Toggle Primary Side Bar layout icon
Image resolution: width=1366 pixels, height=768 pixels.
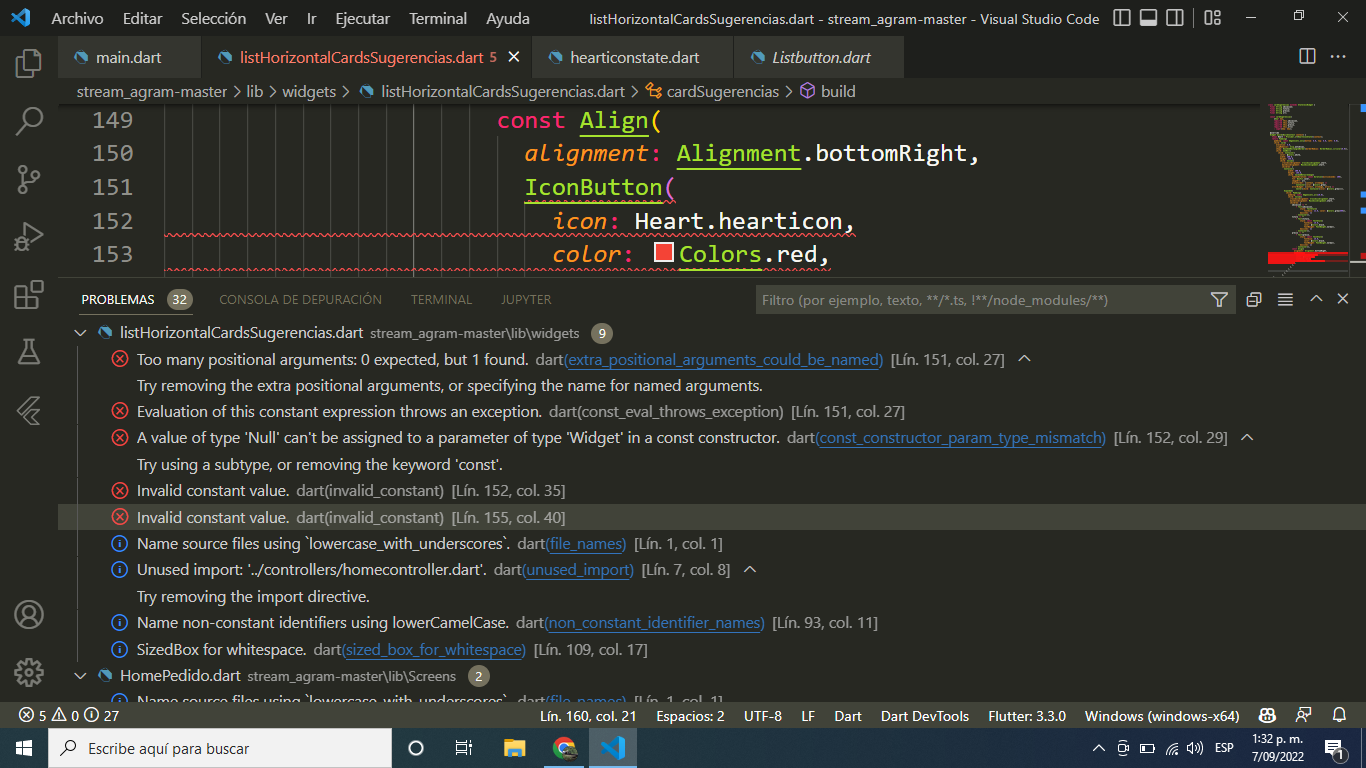point(1123,18)
